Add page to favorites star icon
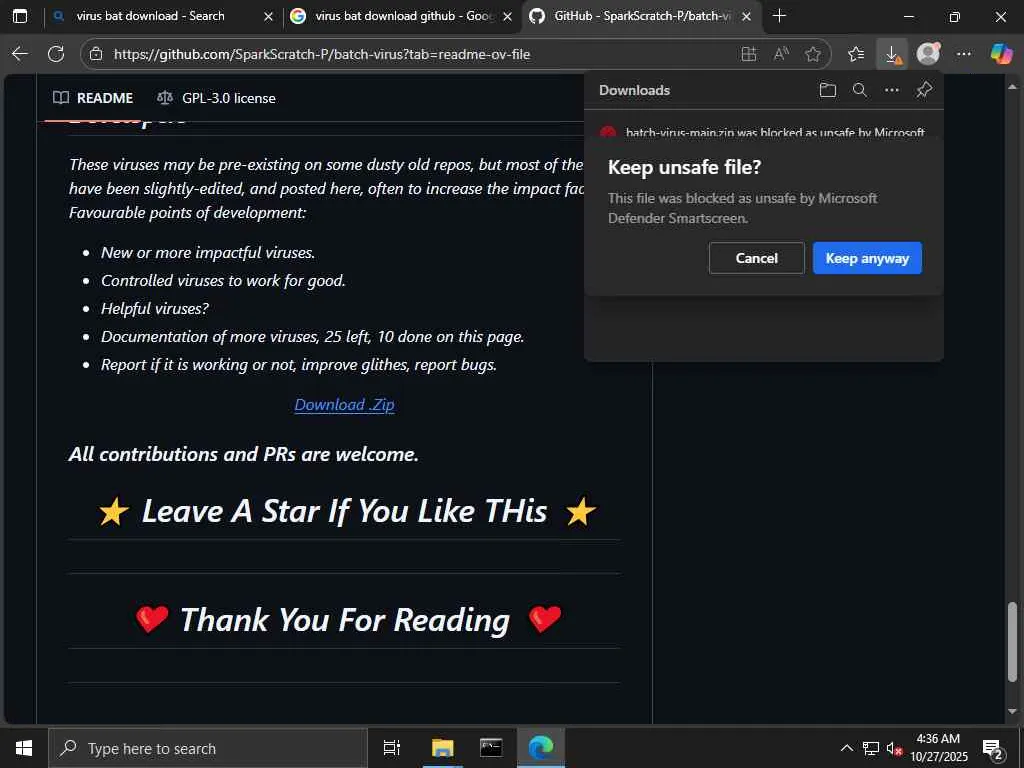Image resolution: width=1024 pixels, height=768 pixels. (813, 54)
